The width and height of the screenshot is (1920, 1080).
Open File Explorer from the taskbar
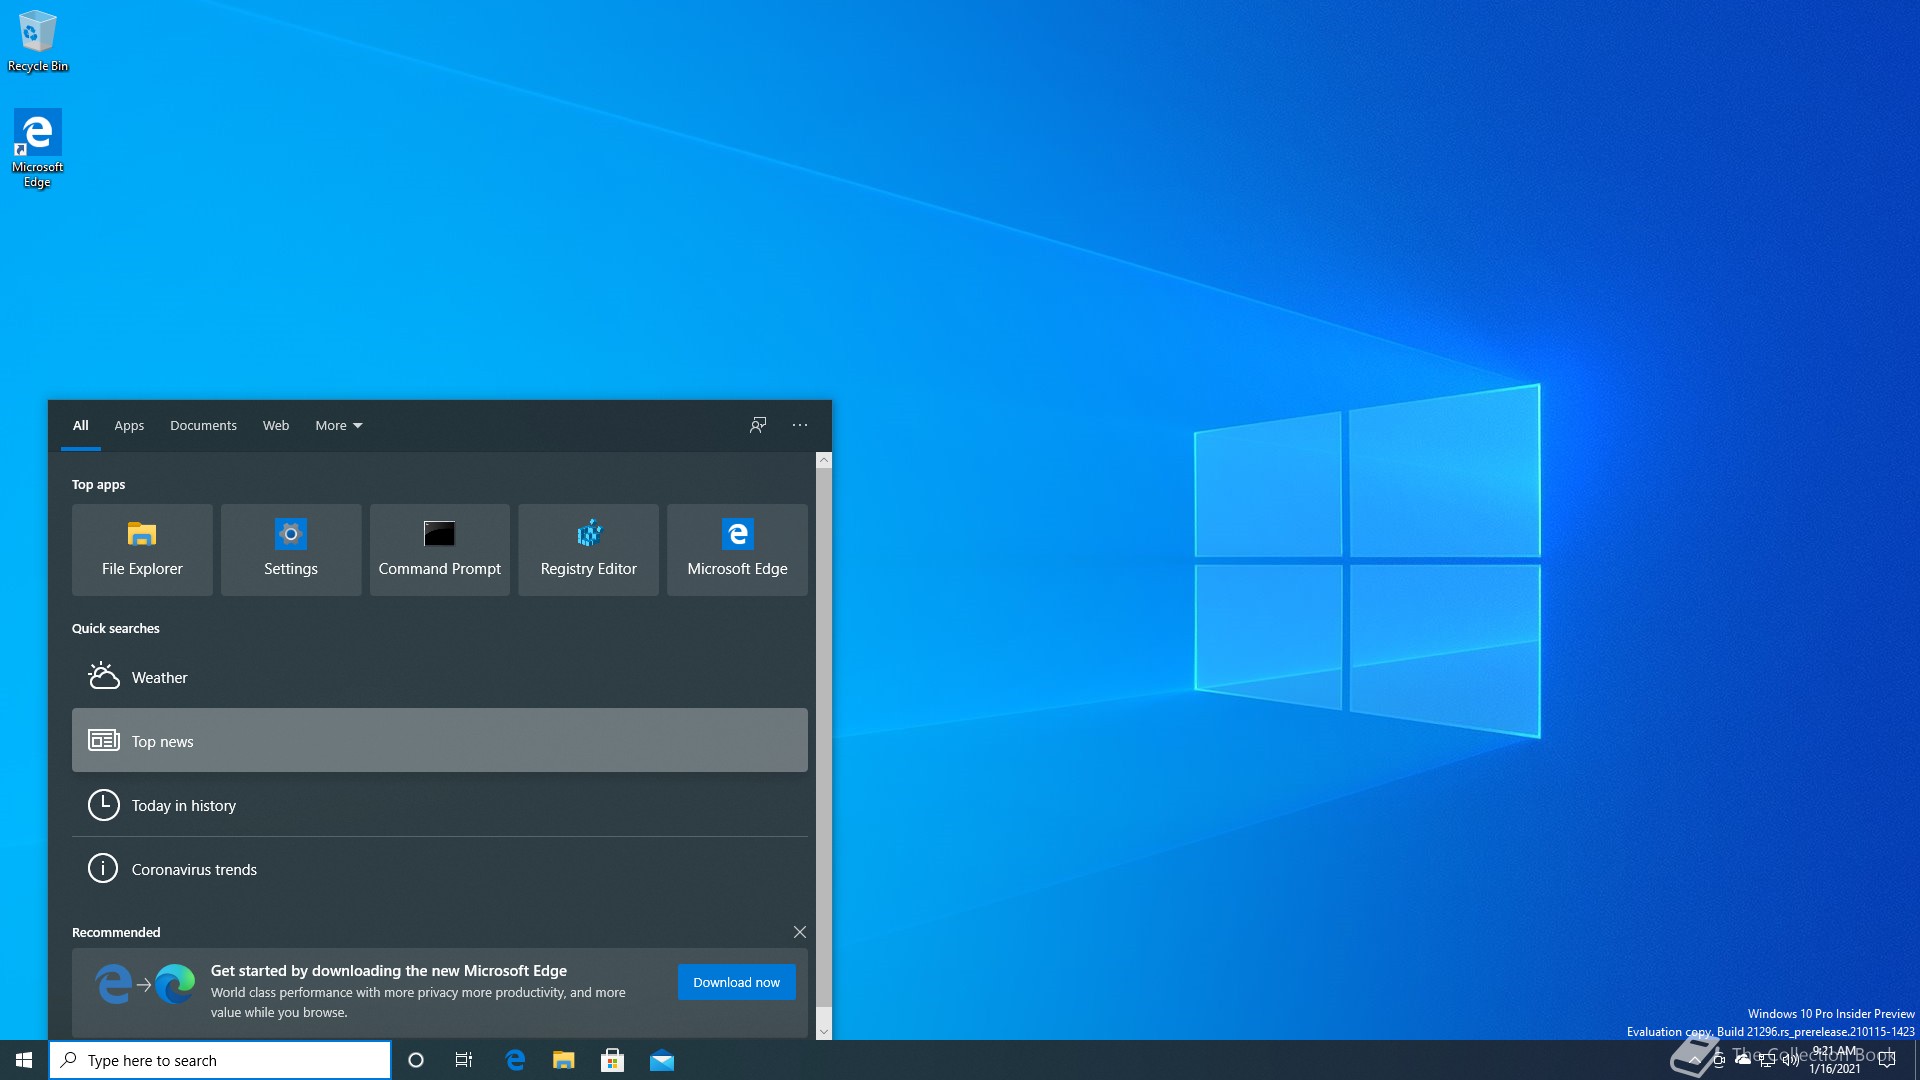(564, 1060)
